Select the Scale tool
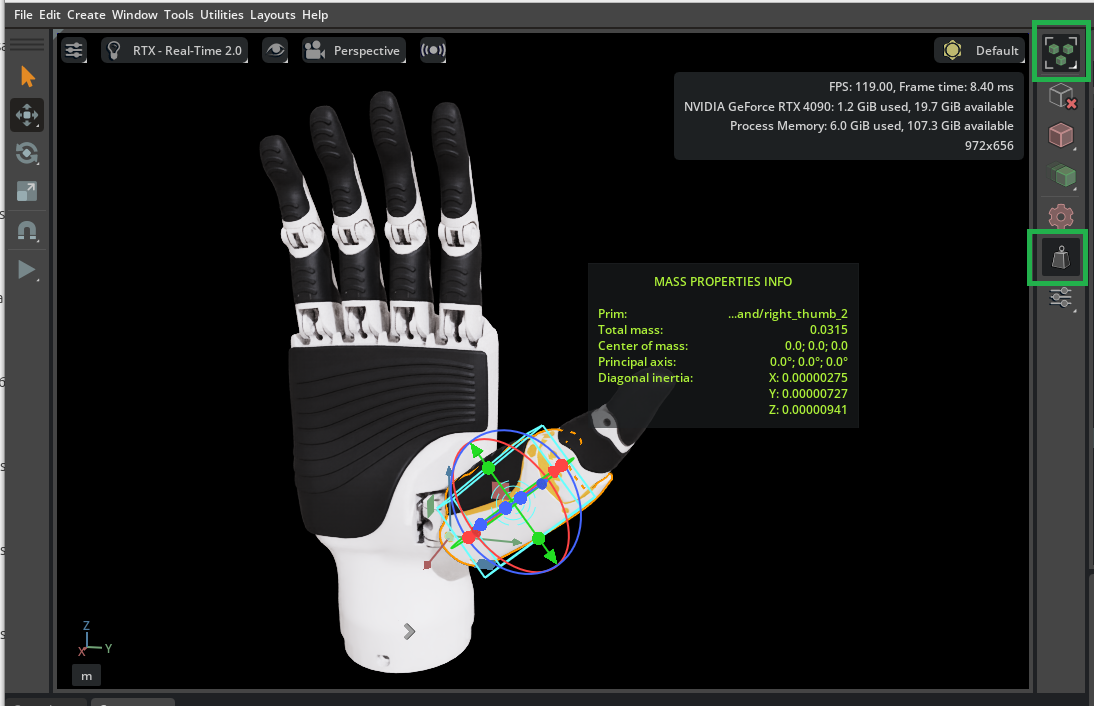 pyautogui.click(x=27, y=191)
